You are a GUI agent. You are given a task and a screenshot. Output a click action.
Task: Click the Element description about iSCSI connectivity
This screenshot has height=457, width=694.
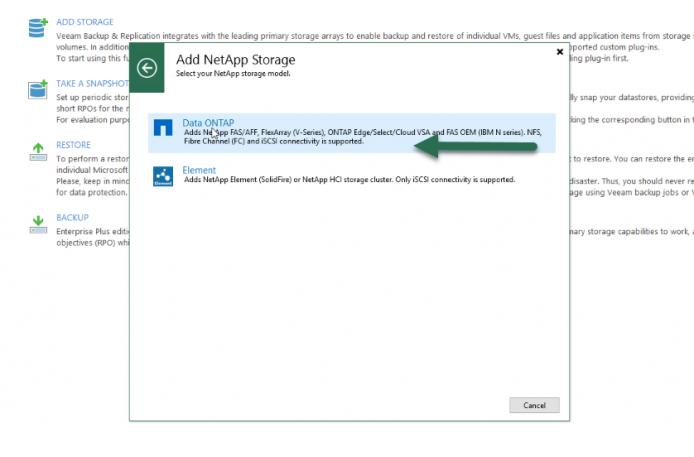349,180
